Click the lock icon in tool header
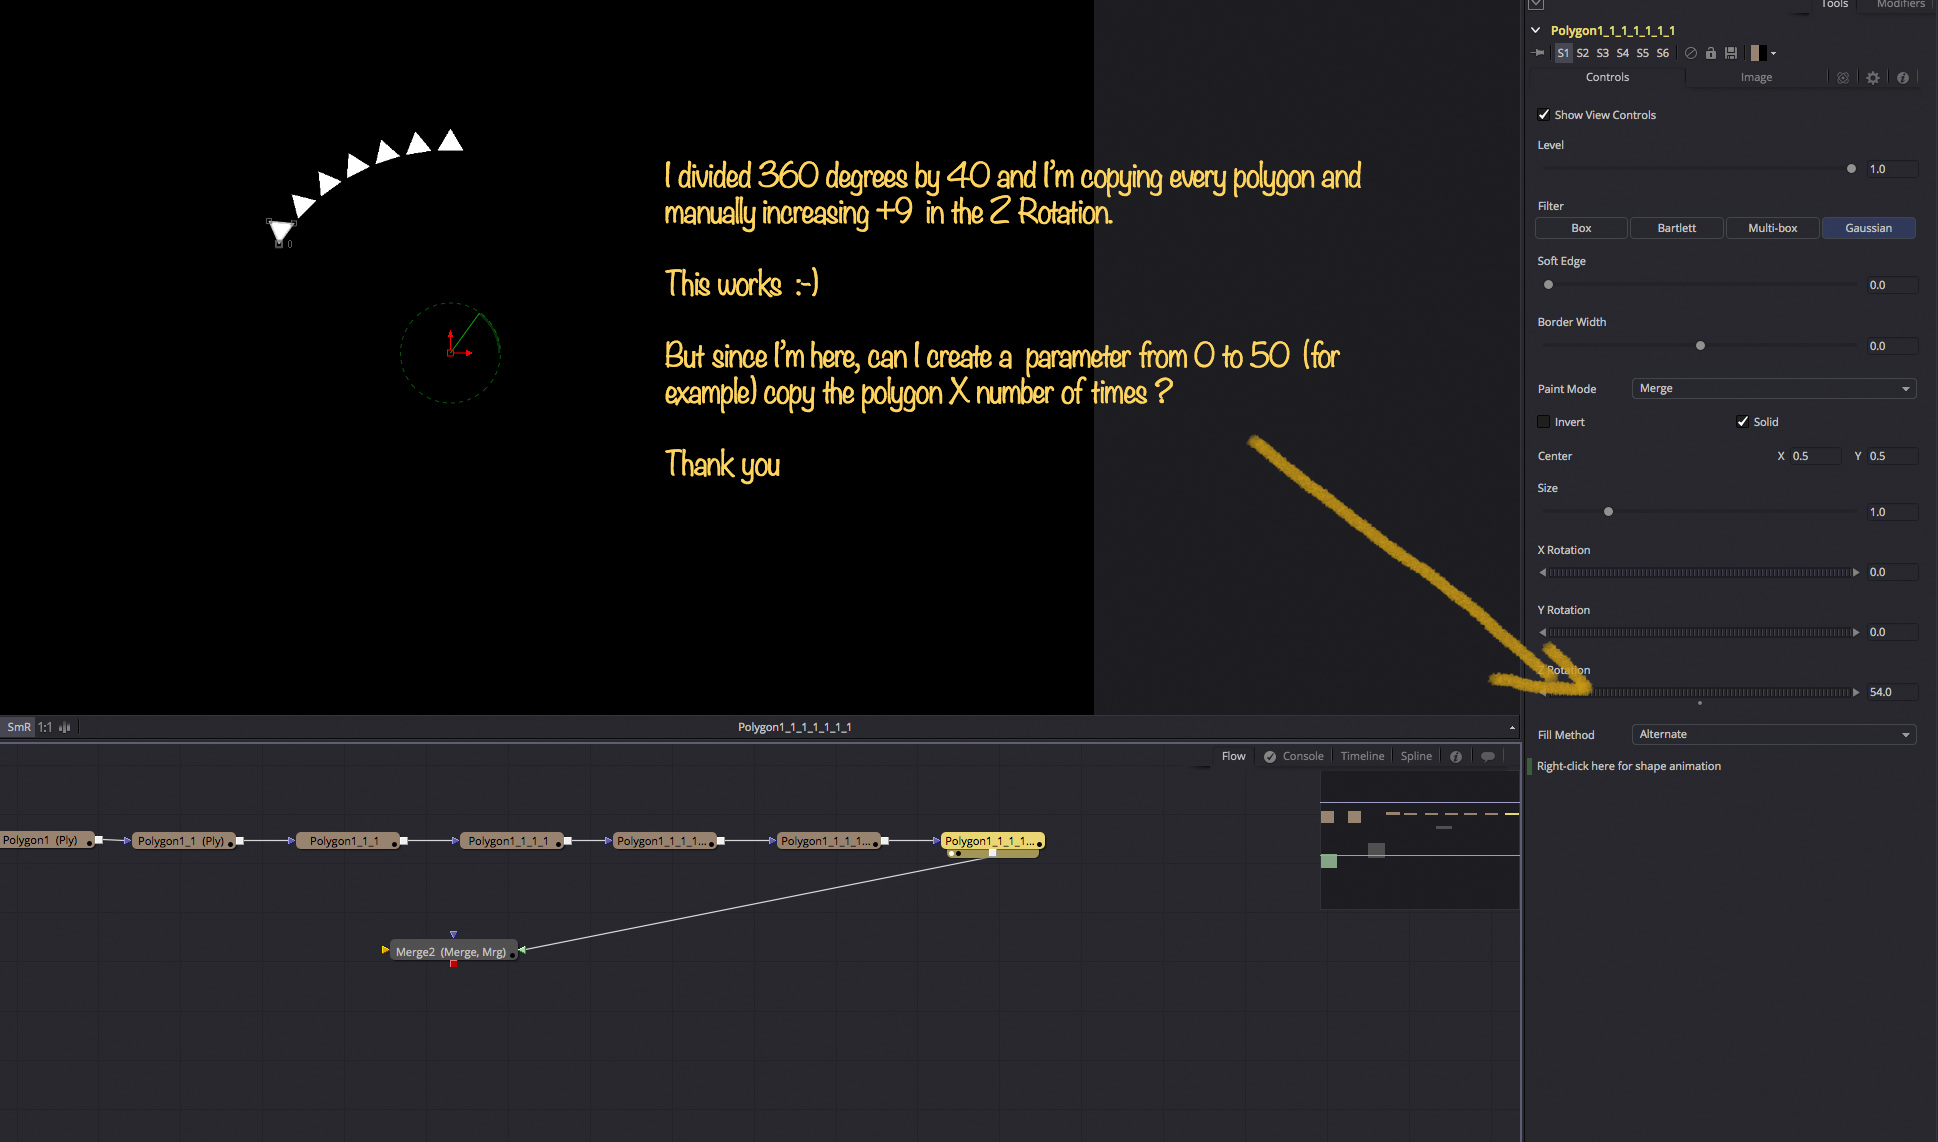This screenshot has height=1142, width=1938. pos(1711,53)
